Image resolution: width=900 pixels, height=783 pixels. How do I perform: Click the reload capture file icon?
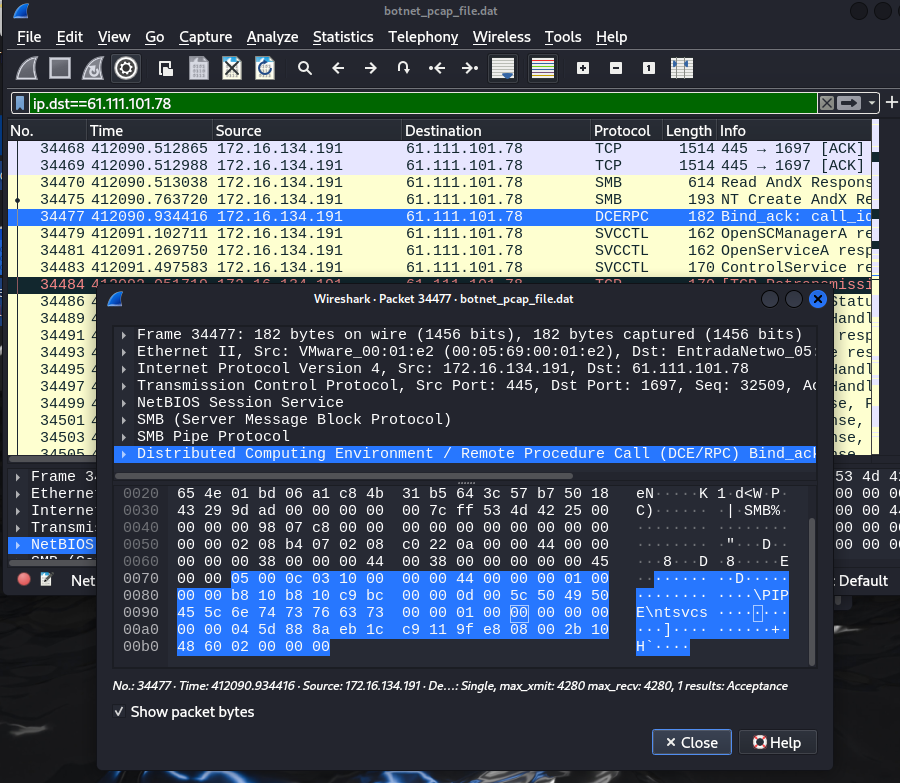pyautogui.click(x=265, y=68)
